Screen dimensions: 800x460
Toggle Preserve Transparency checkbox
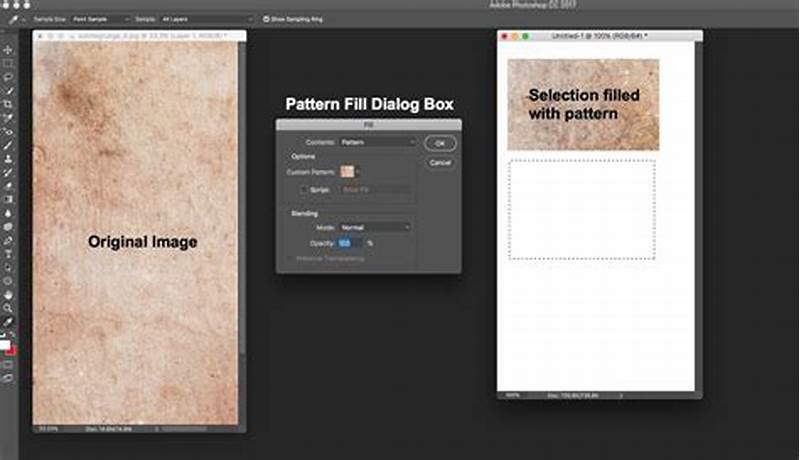[290, 259]
